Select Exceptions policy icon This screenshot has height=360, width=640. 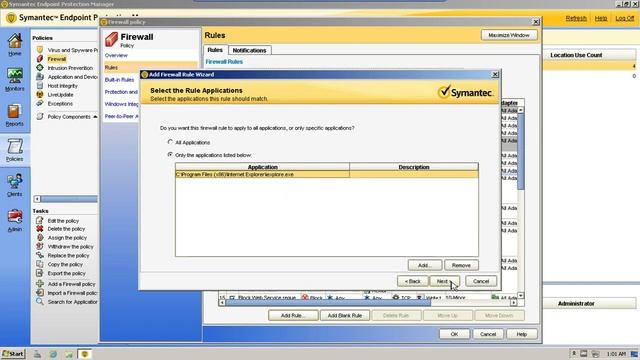coord(40,104)
